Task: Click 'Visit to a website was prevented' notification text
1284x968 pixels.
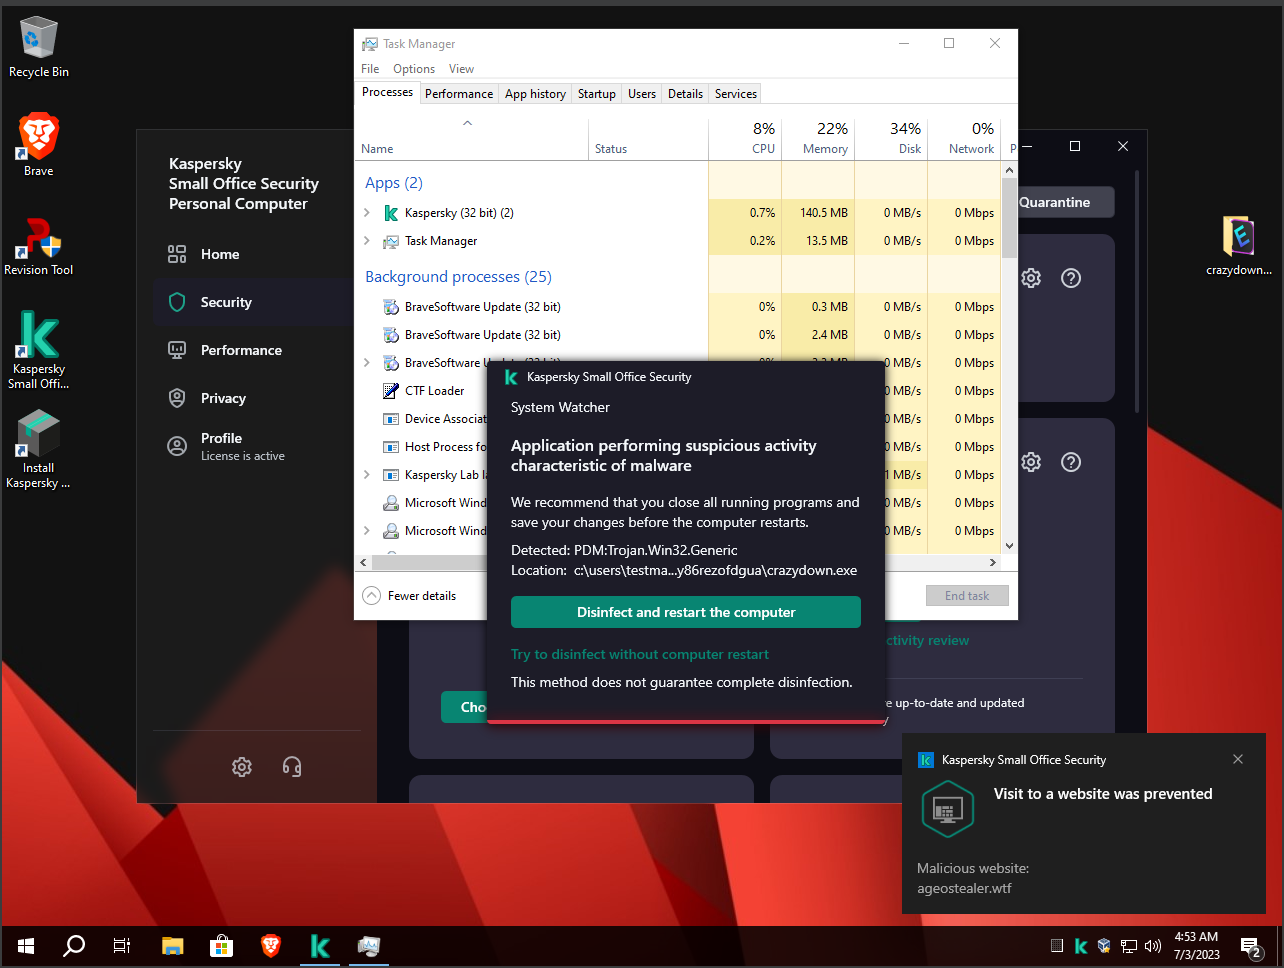Action: click(1103, 794)
